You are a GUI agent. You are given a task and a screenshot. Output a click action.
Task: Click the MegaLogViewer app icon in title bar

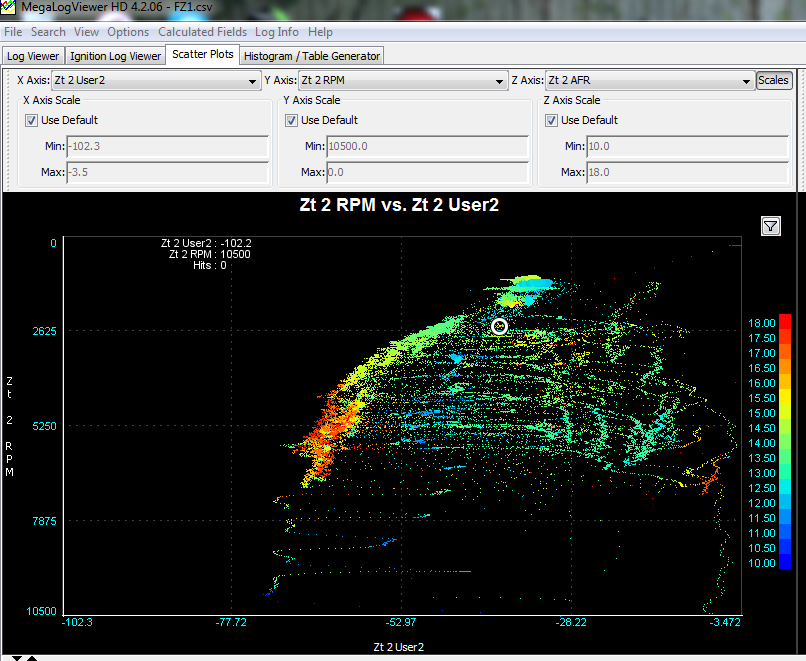[9, 9]
